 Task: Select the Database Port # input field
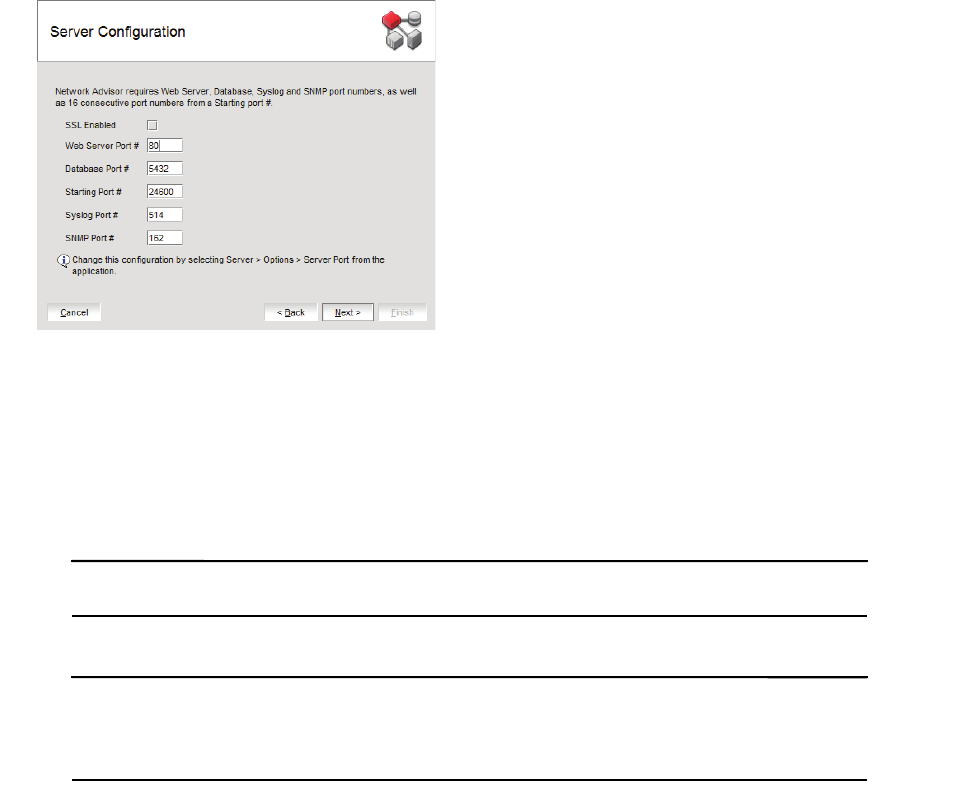[x=165, y=169]
